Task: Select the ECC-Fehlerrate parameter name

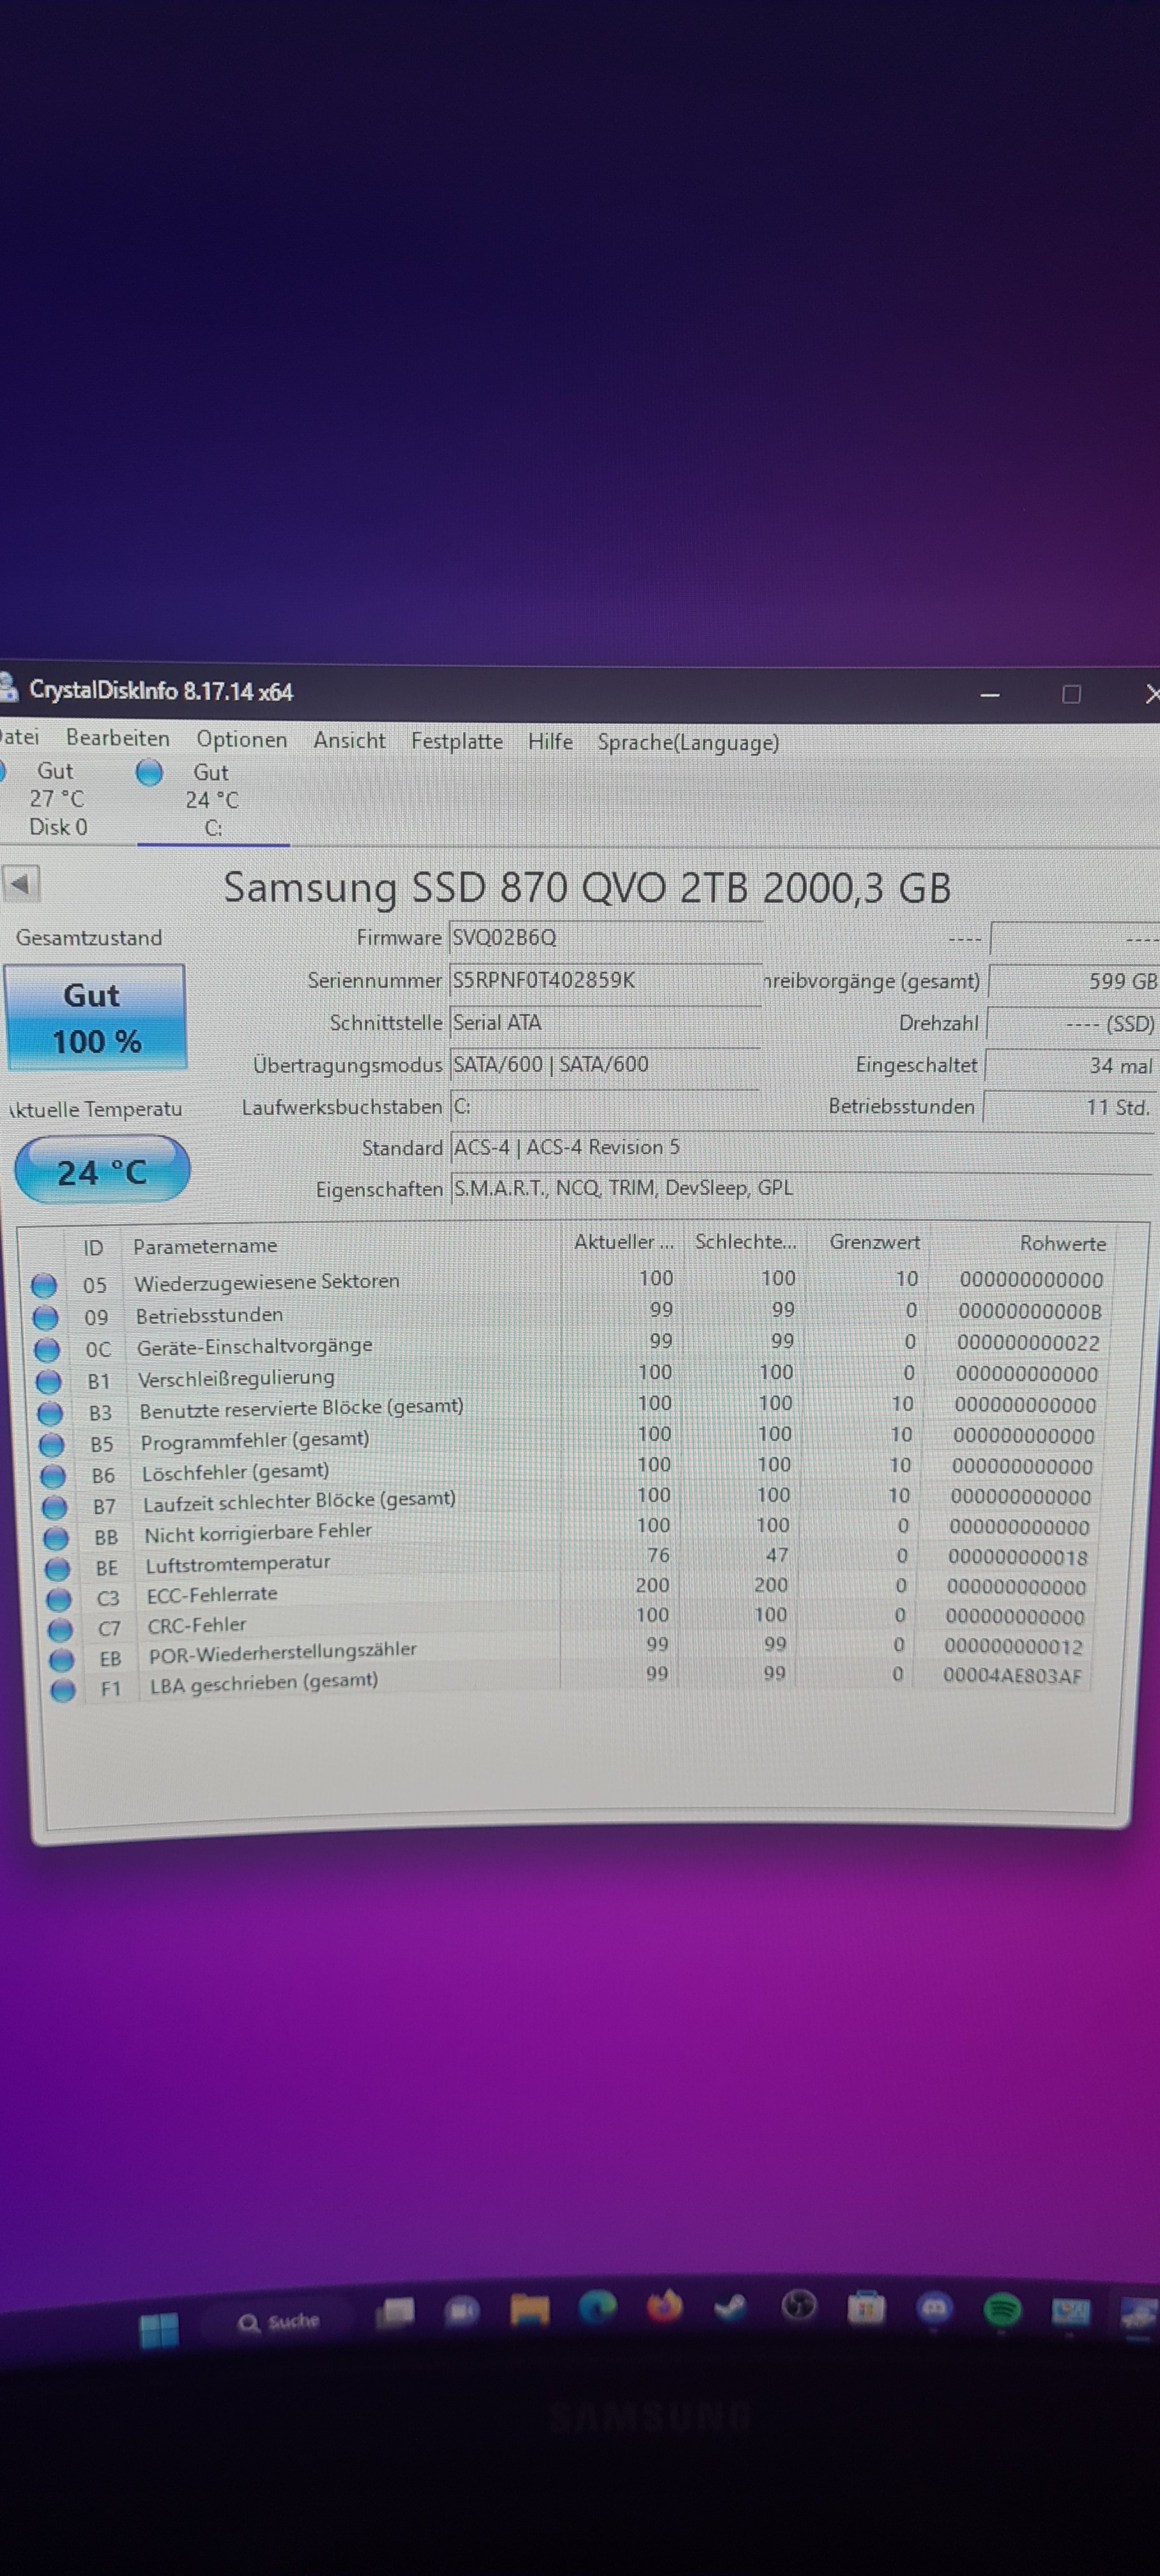Action: 212,1594
